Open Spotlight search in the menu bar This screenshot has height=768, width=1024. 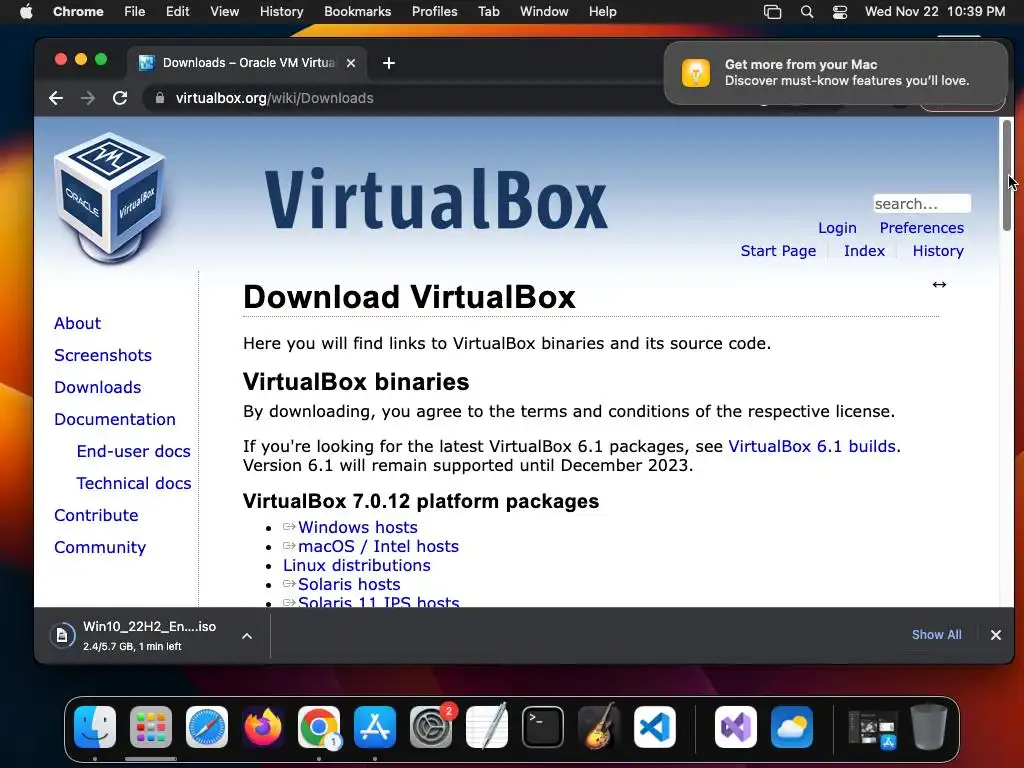point(807,12)
